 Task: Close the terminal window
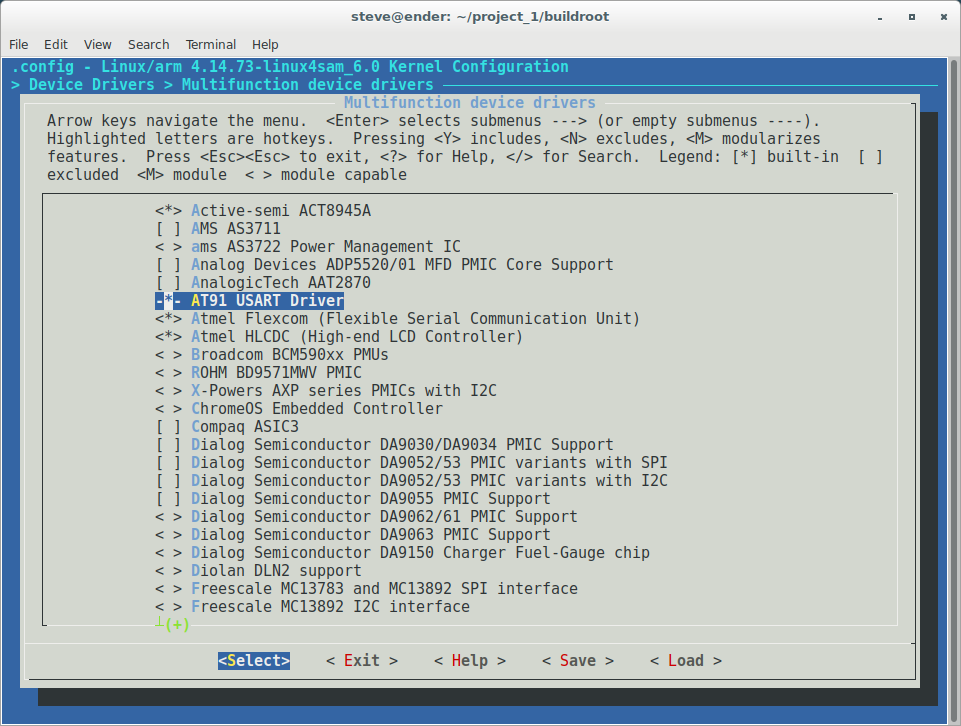tap(941, 16)
